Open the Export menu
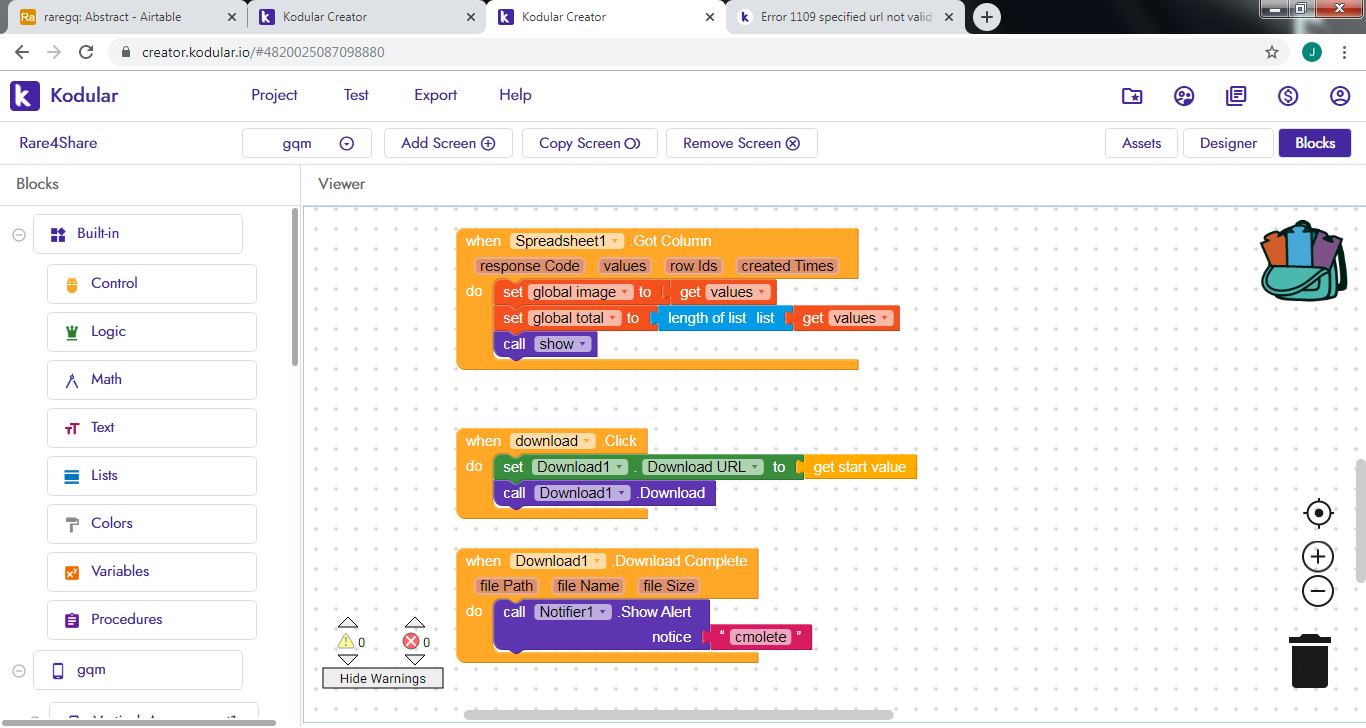Image resolution: width=1366 pixels, height=728 pixels. point(435,95)
